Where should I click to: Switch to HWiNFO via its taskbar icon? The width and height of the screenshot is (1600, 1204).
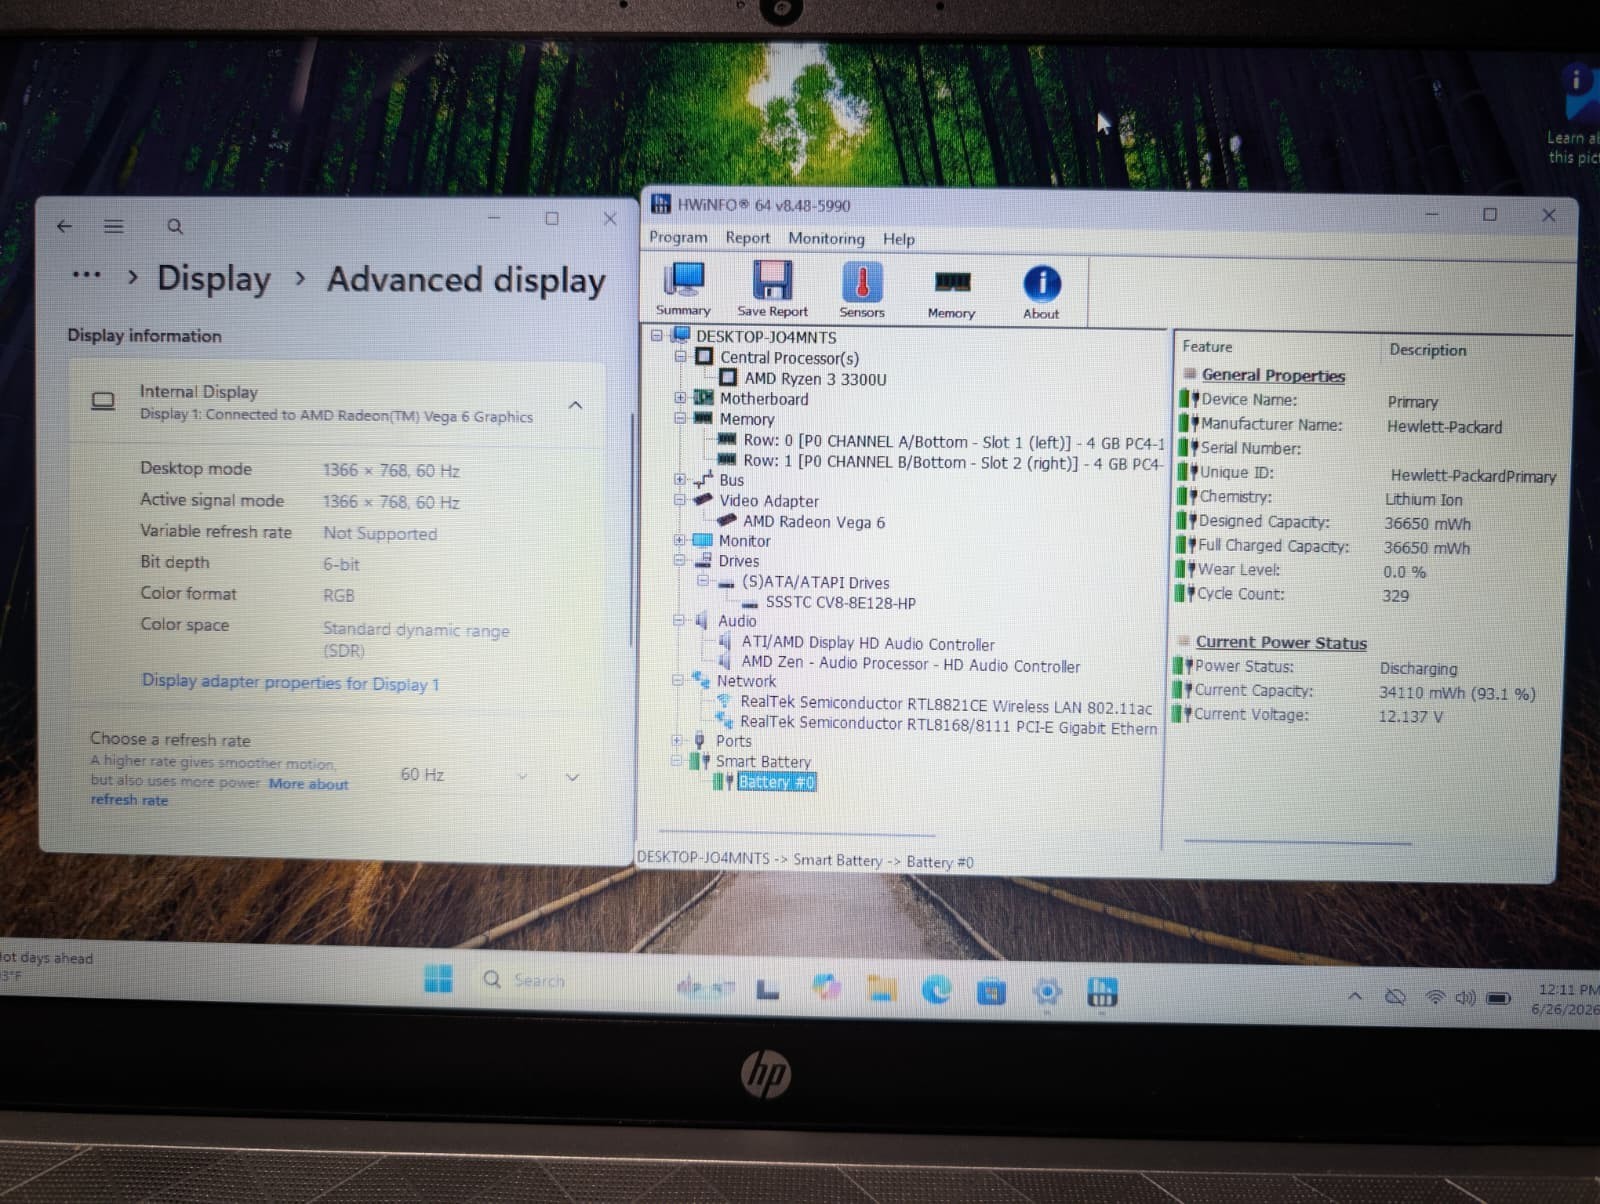point(1102,992)
